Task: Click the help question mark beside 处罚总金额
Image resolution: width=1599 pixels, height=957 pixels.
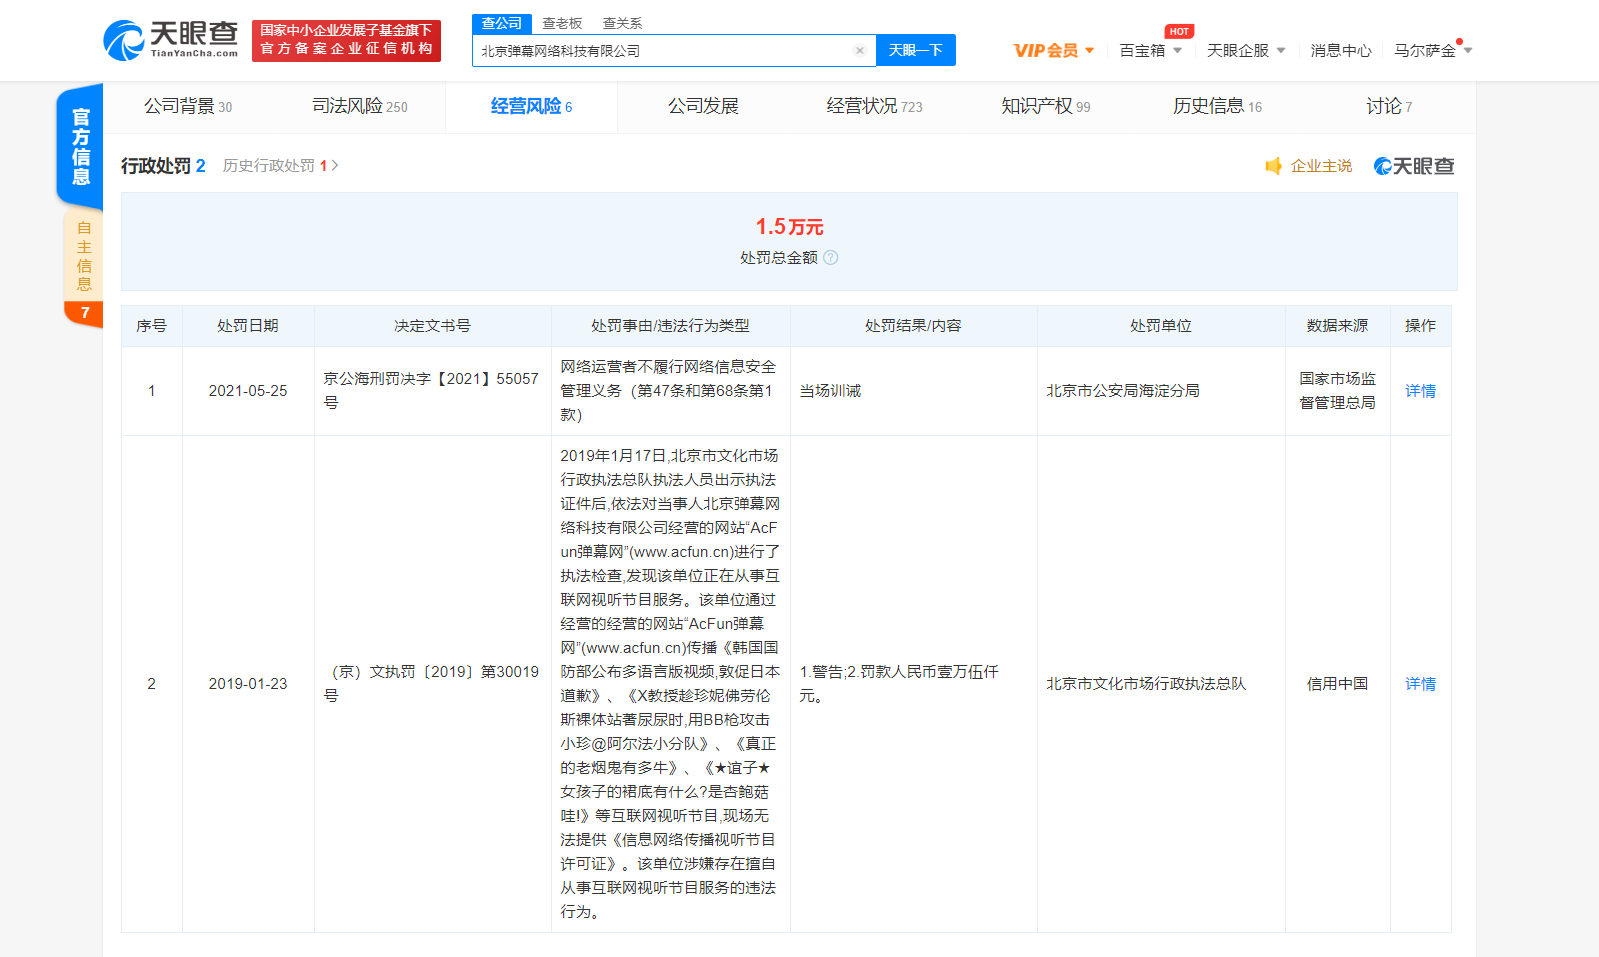Action: click(830, 258)
